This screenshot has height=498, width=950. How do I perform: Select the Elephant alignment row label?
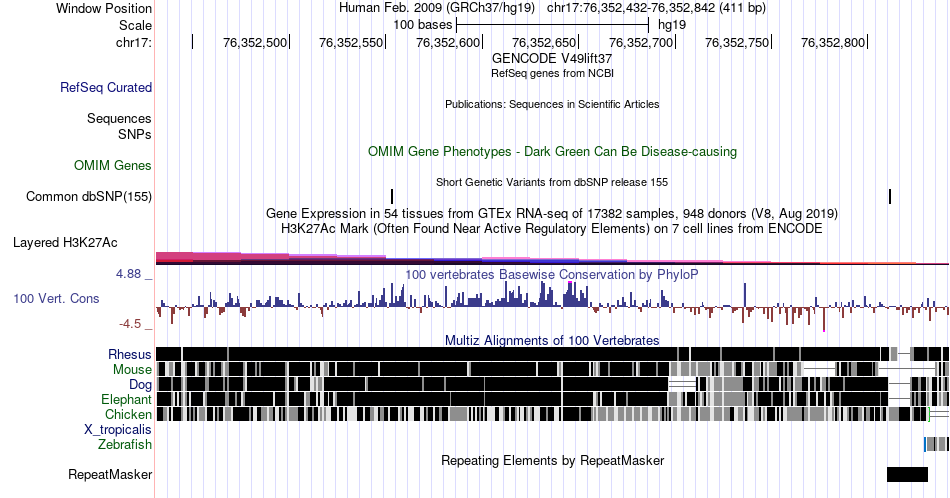click(127, 399)
